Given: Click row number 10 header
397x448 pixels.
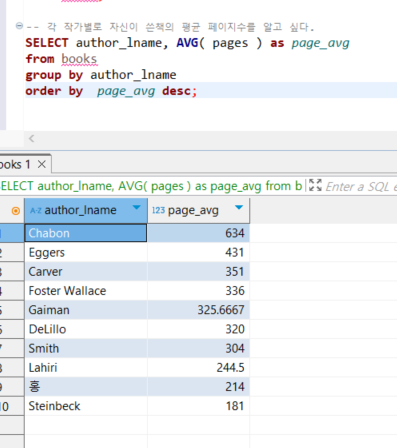Looking at the screenshot, I should (x=12, y=406).
